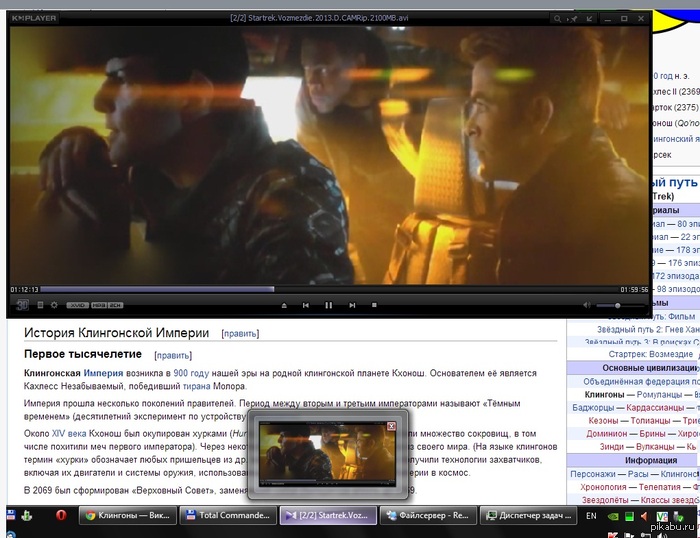Pause the video in KMPlayer
The height and width of the screenshot is (538, 700).
point(328,305)
